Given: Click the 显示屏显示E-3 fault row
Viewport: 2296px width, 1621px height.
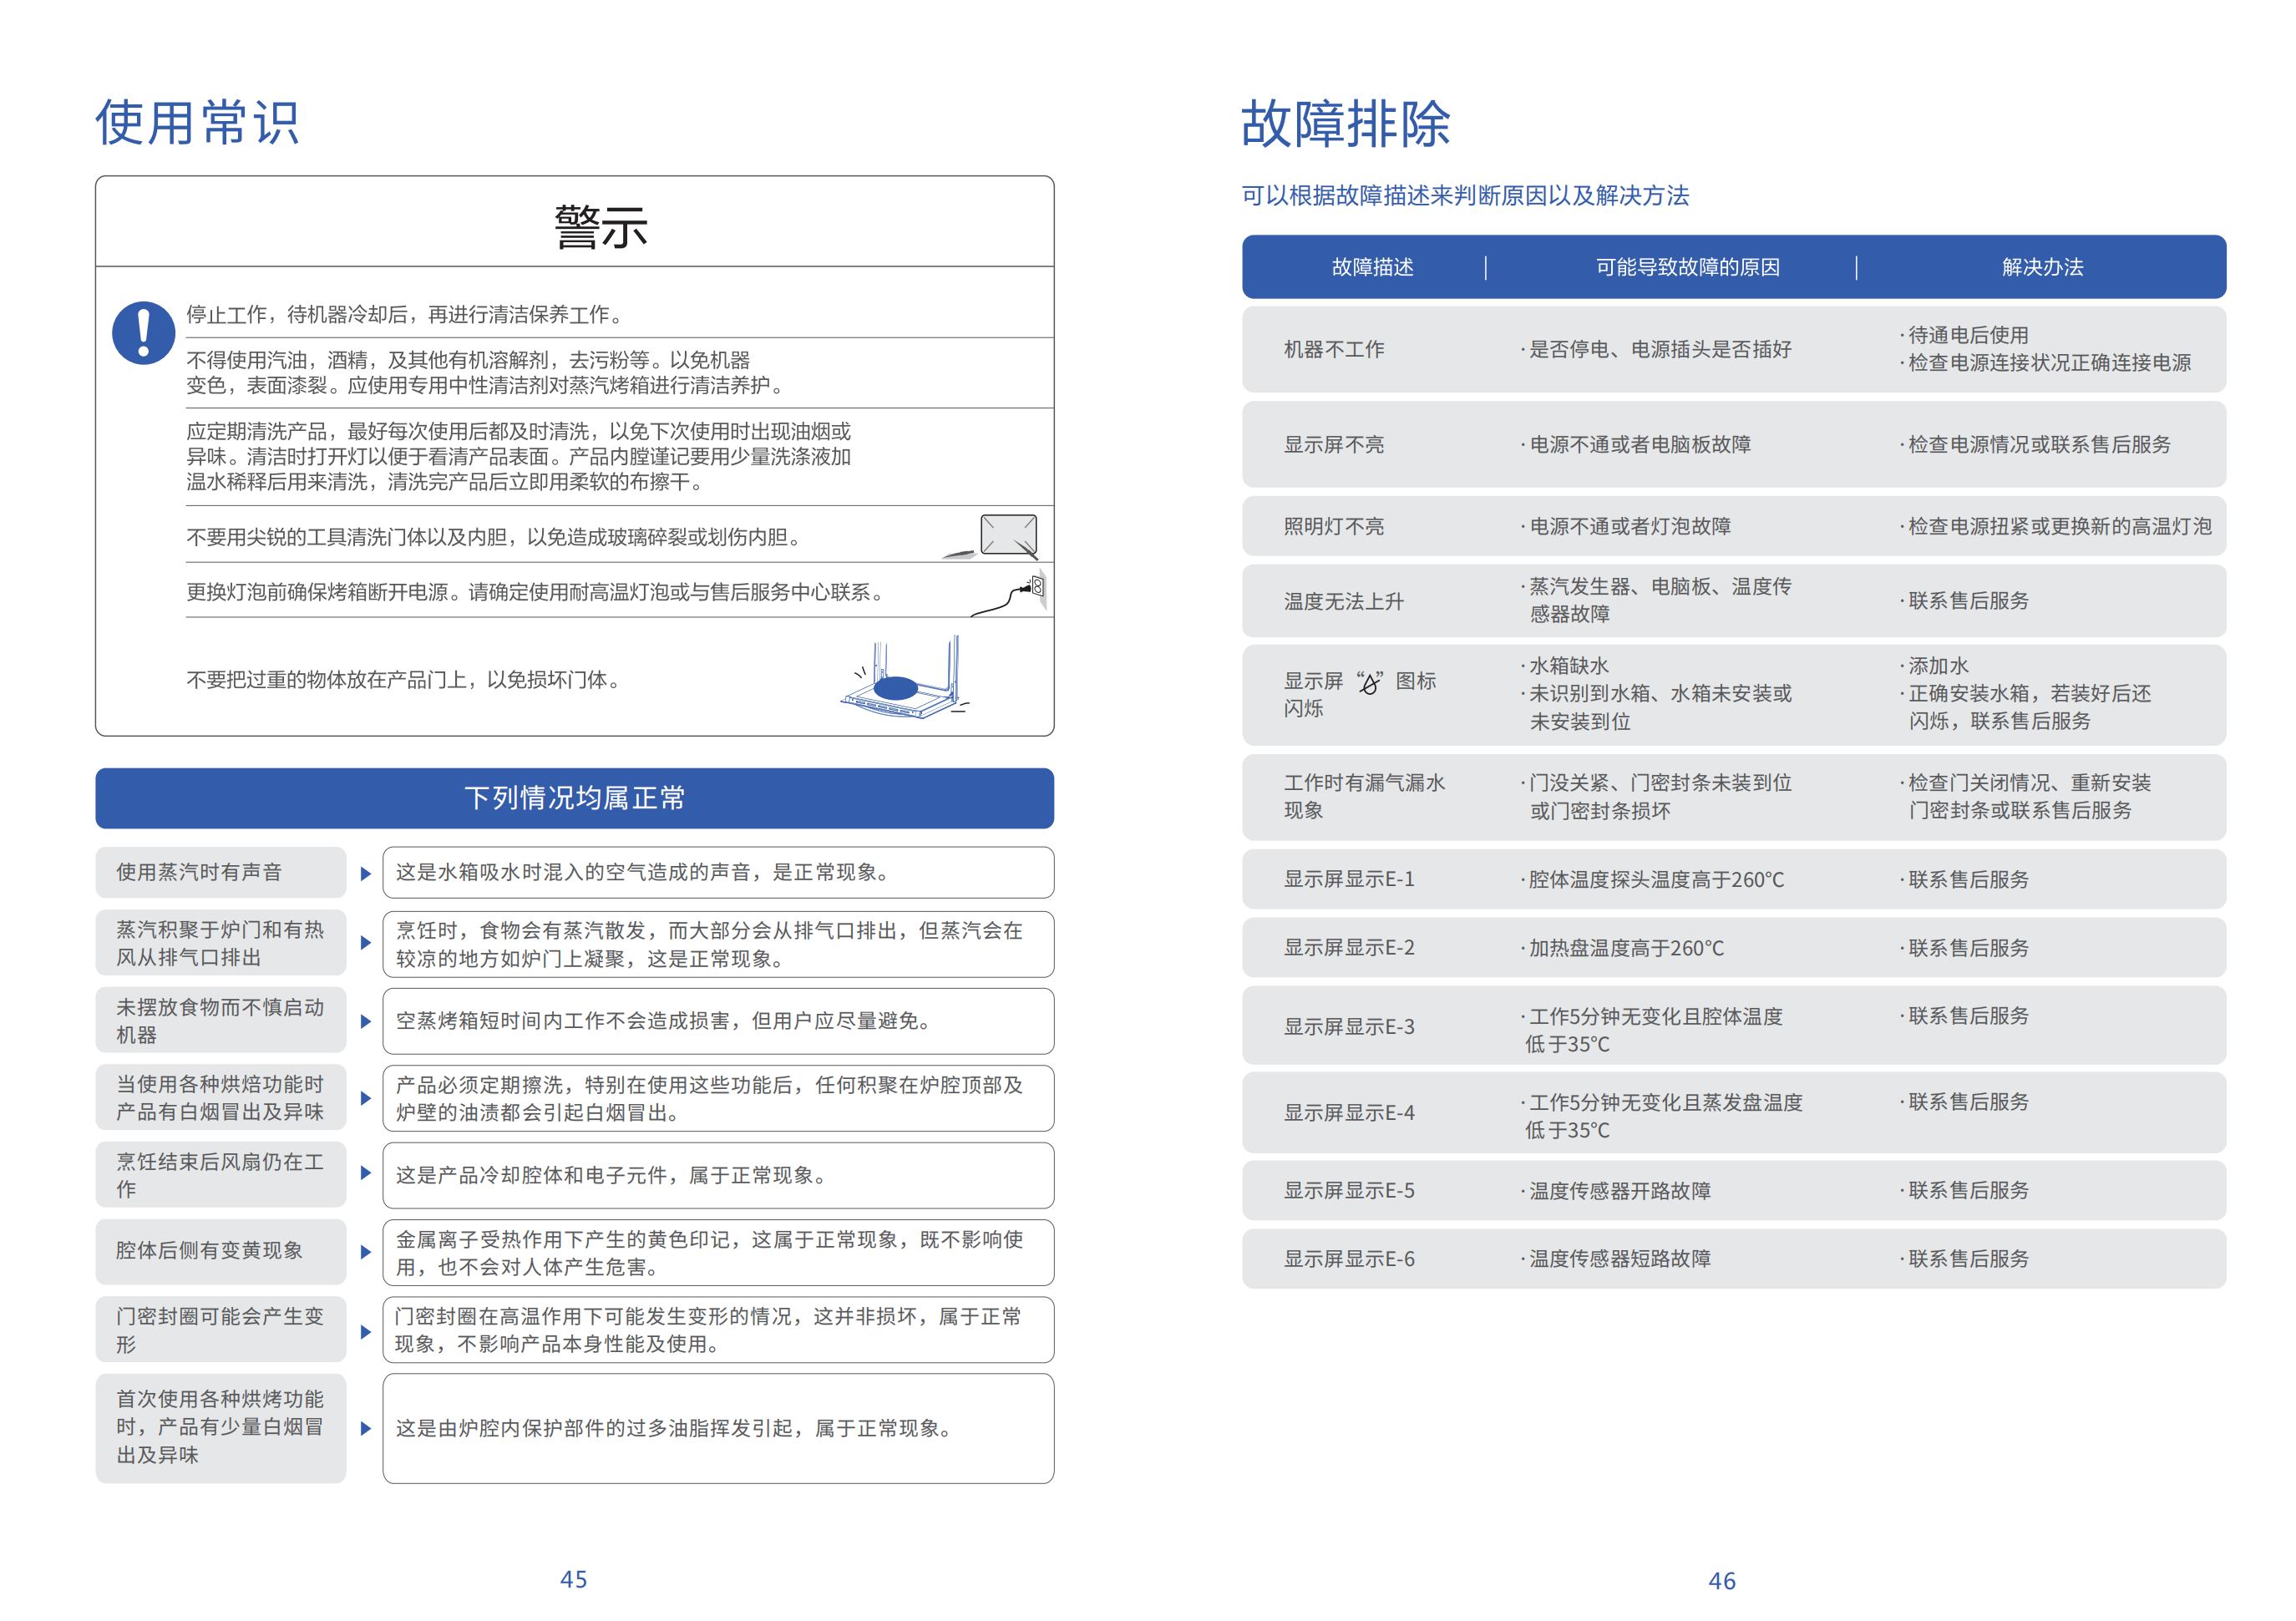Looking at the screenshot, I should (x=1349, y=1027).
